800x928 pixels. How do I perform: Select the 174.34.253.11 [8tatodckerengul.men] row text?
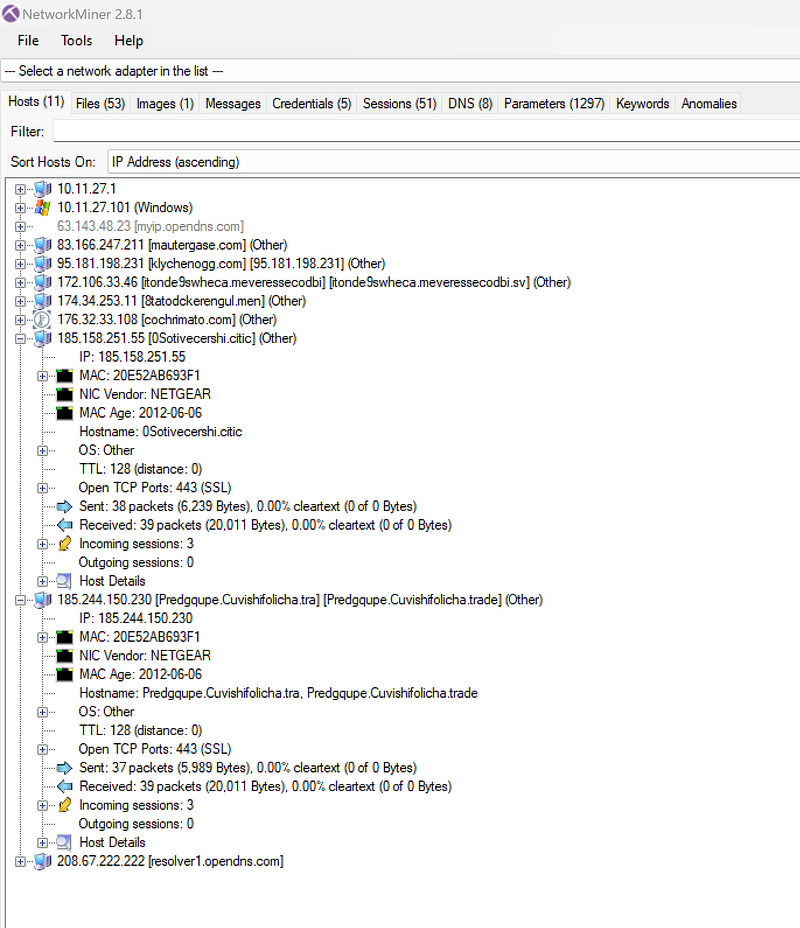point(181,301)
